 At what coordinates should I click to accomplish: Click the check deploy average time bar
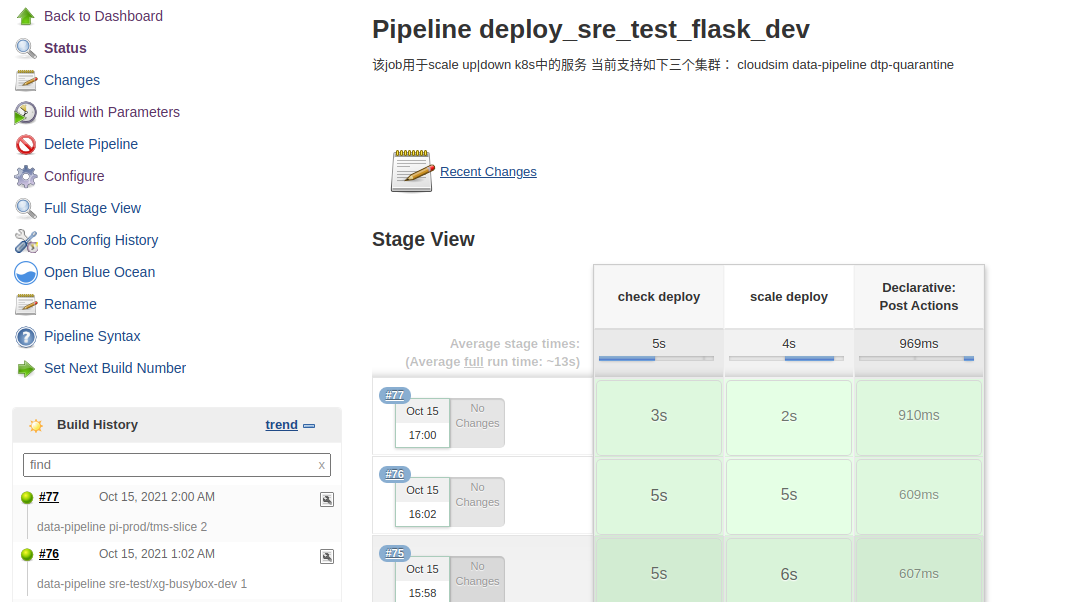(x=657, y=358)
